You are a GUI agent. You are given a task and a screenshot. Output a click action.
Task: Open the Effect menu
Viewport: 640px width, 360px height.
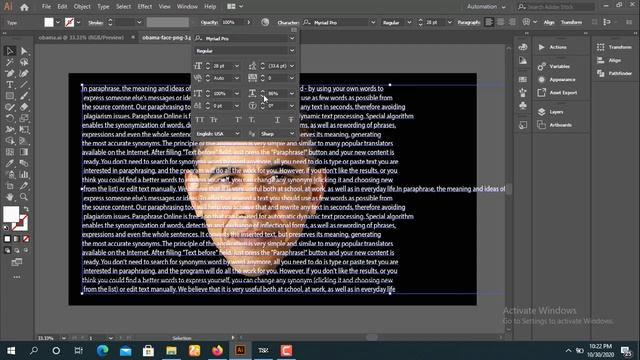click(x=144, y=7)
